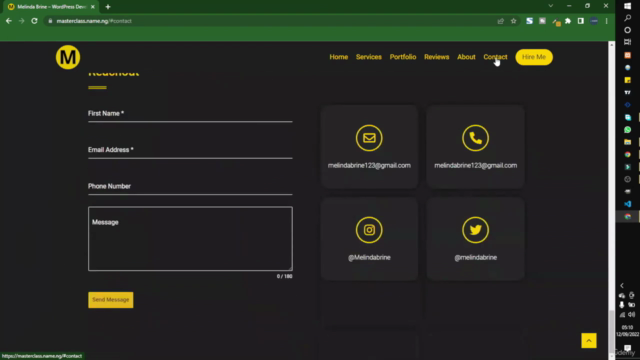Reload the page with the refresh icon

click(34, 21)
